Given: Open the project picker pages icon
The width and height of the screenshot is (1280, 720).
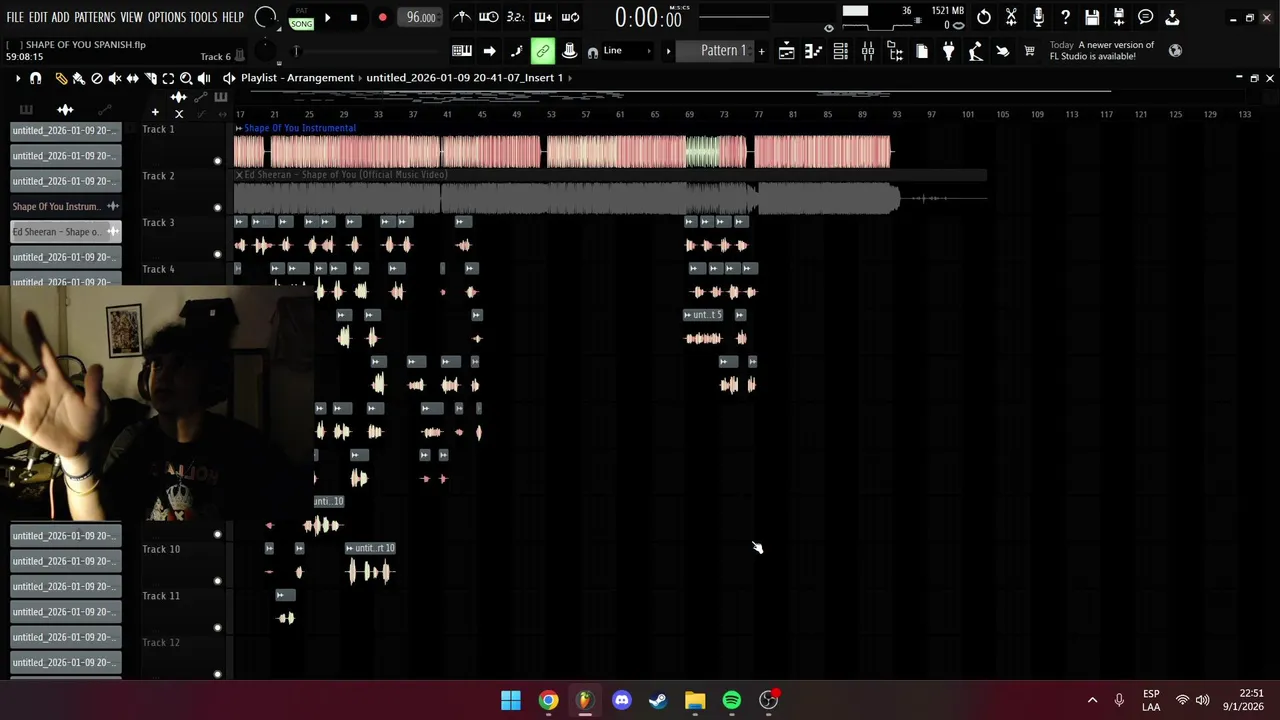Looking at the screenshot, I should [922, 51].
